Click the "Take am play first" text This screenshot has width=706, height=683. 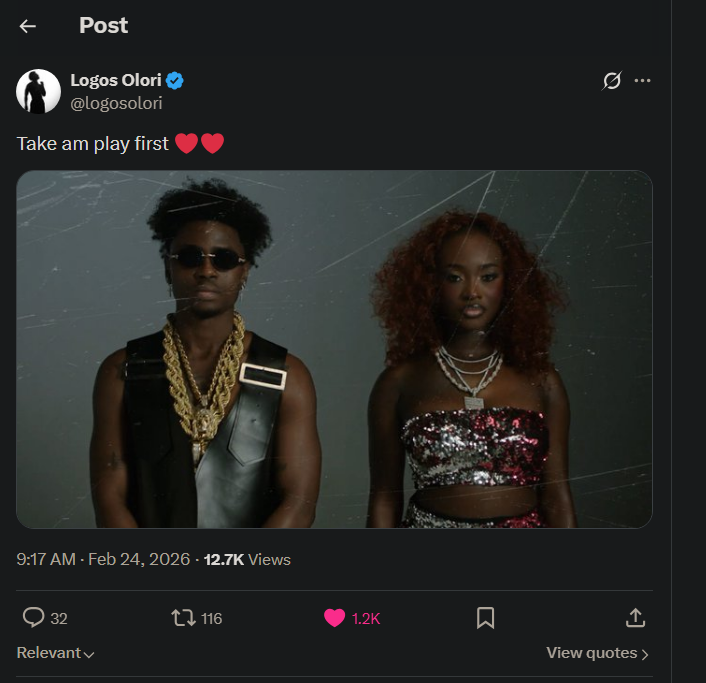click(x=93, y=144)
